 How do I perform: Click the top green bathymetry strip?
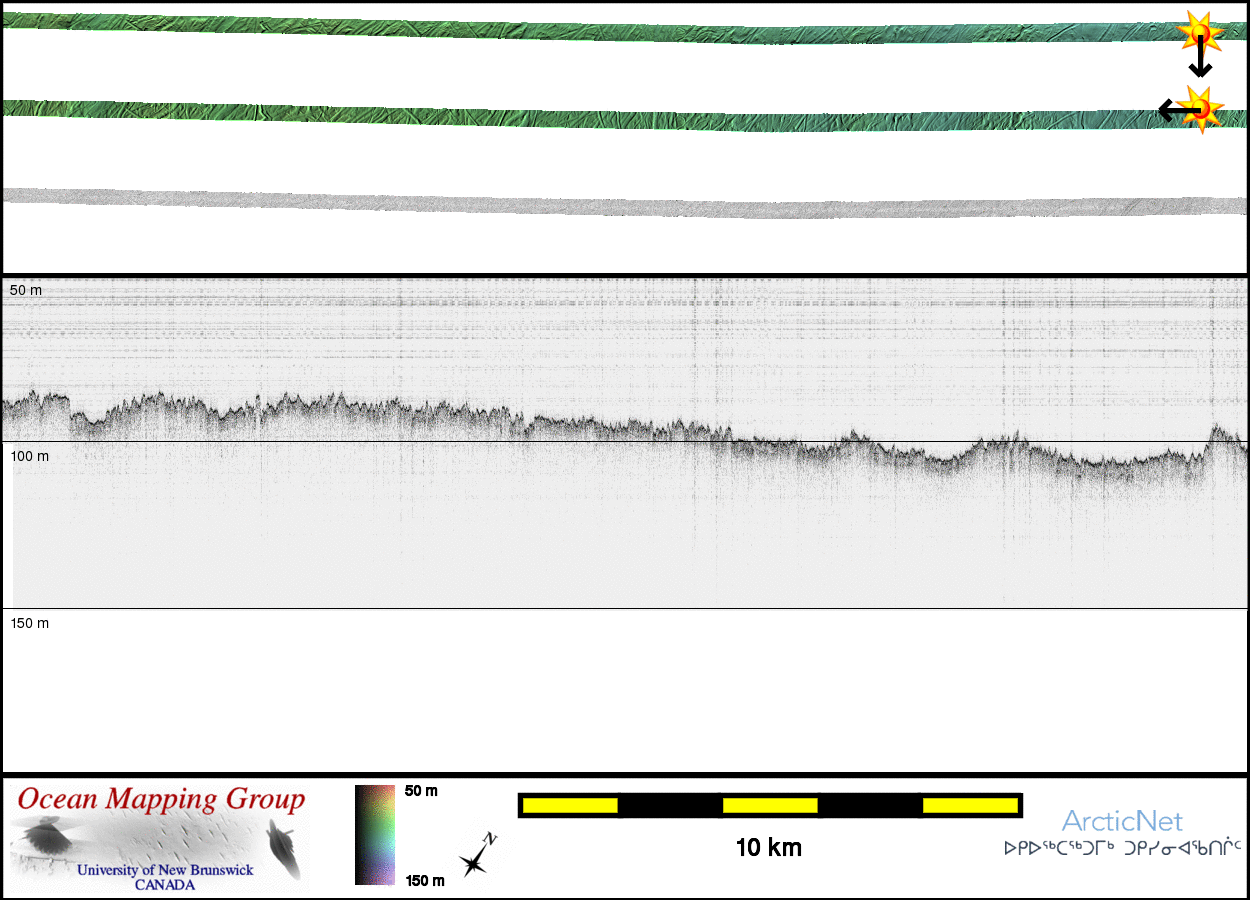(x=600, y=29)
